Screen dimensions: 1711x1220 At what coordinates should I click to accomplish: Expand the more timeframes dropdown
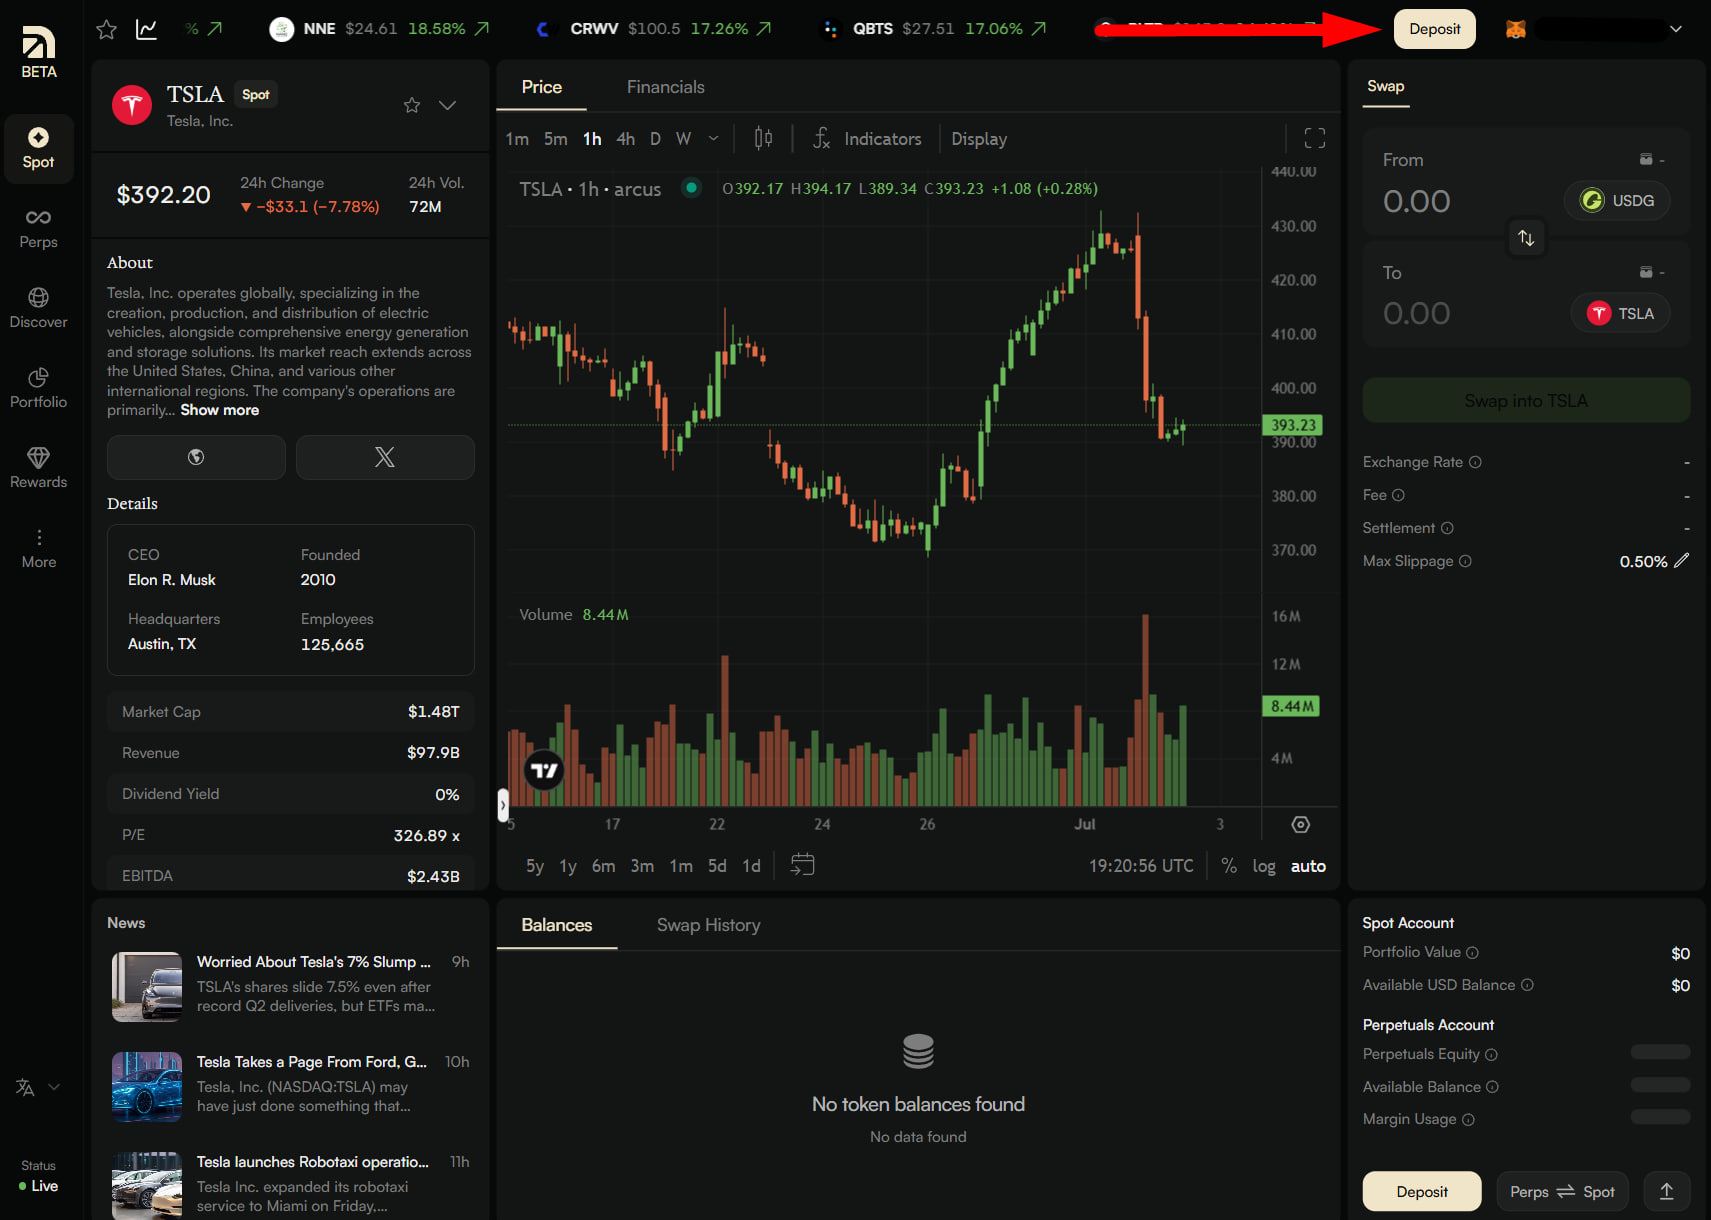pos(714,138)
